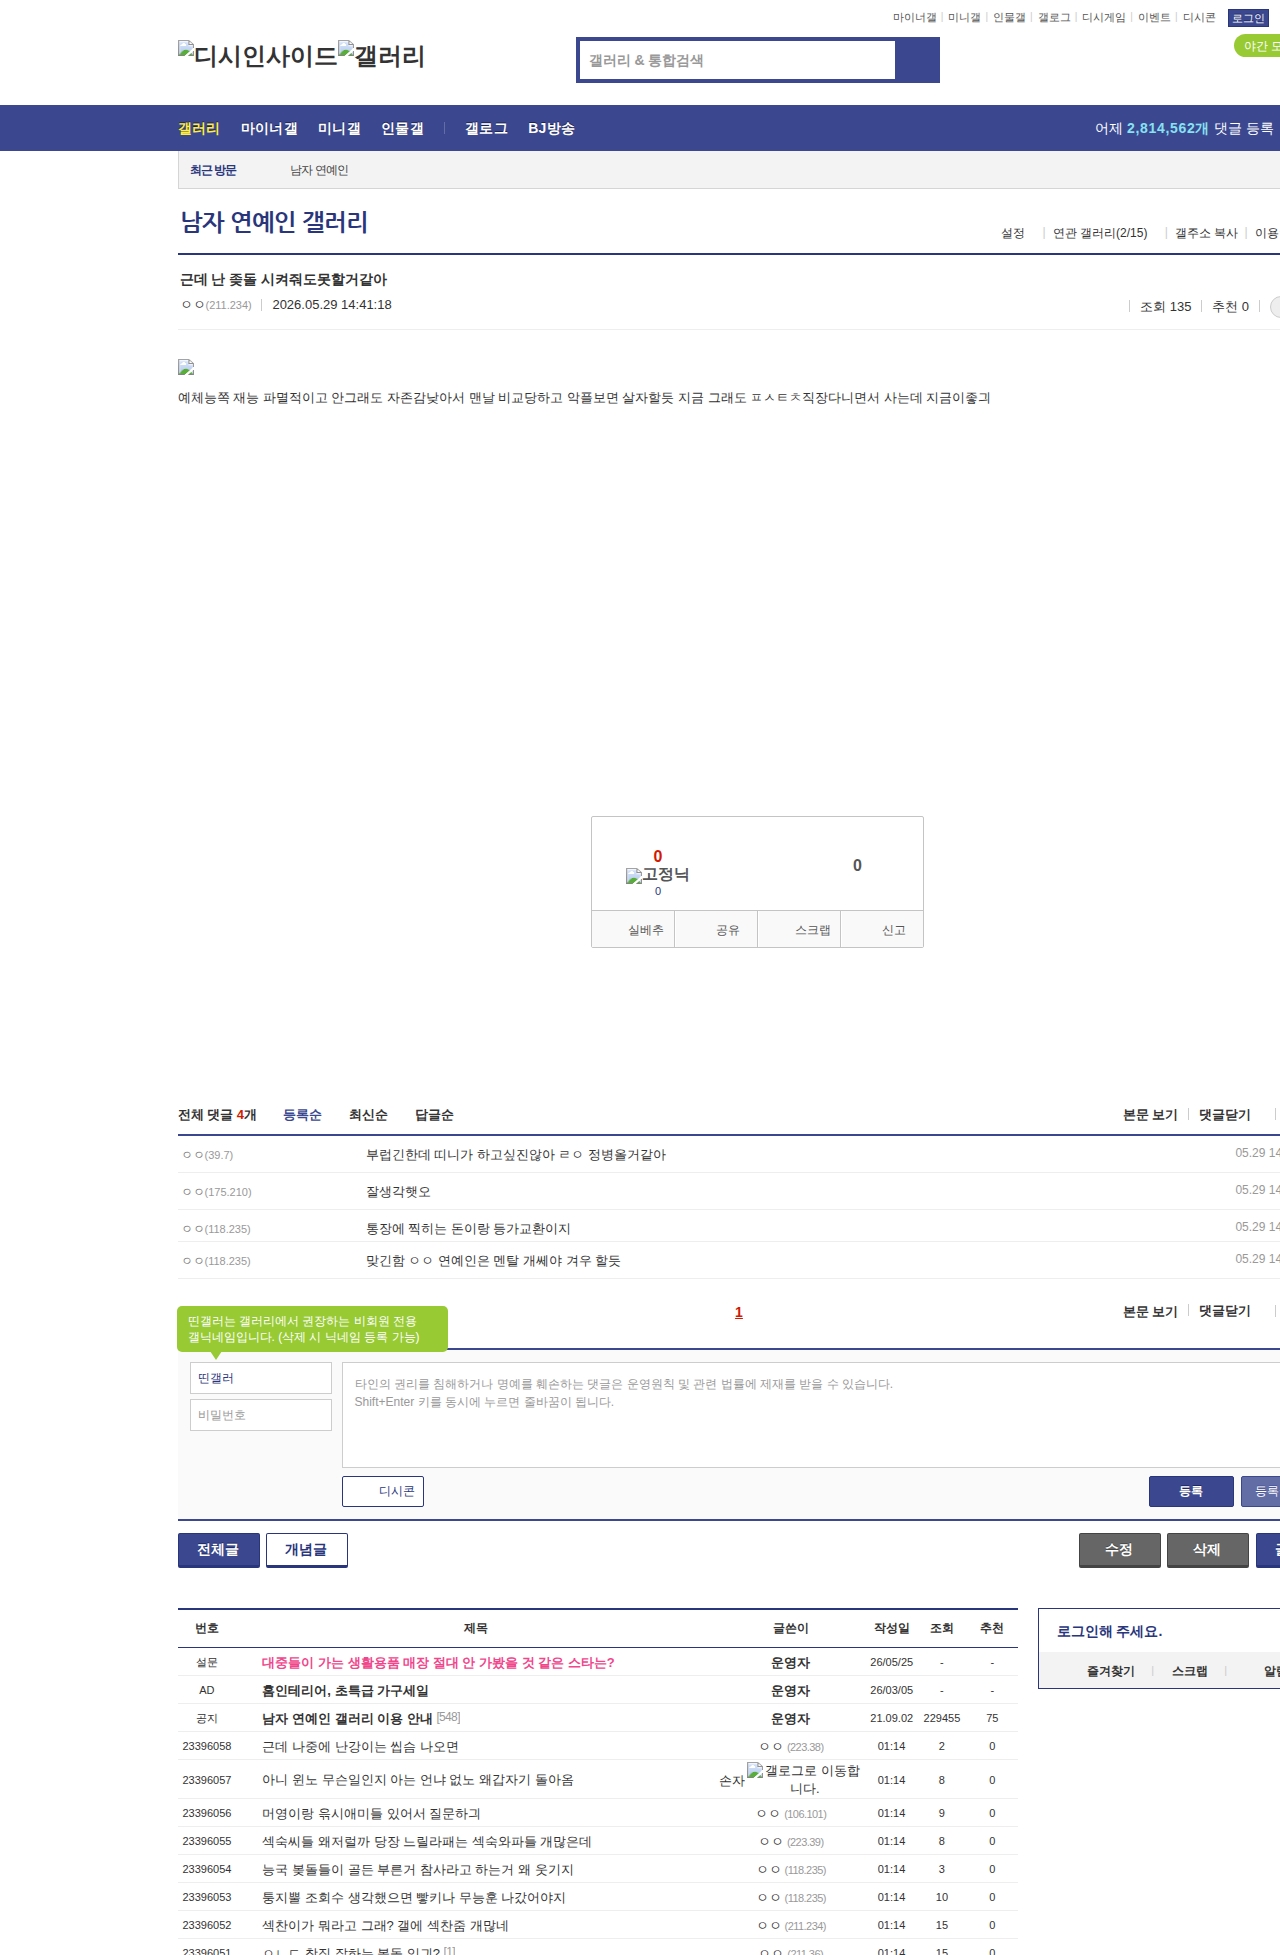
Task: Open post 23396057 아니 윈노 무슨일인지
Action: pos(418,1780)
